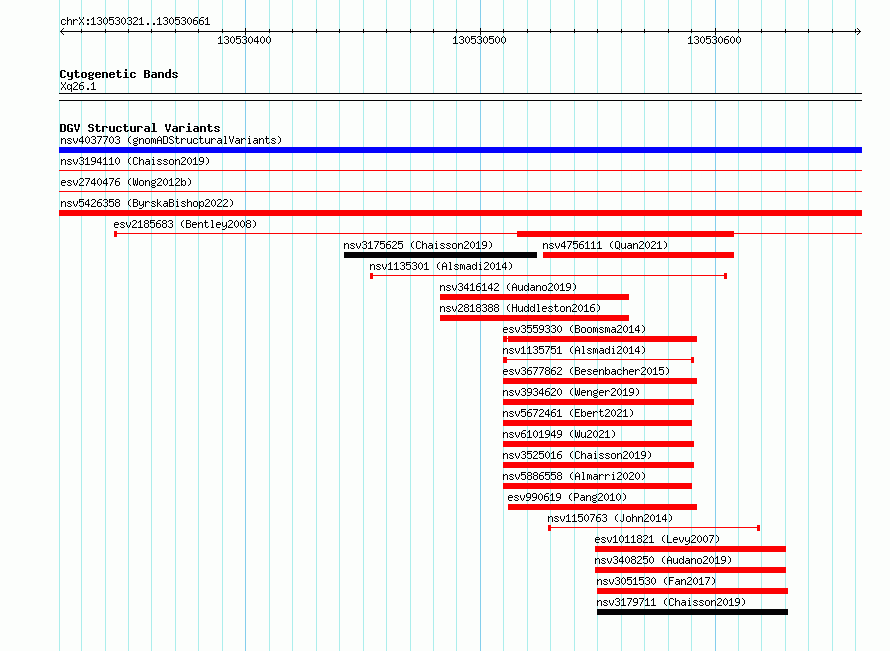890x651 pixels.
Task: Open the esv2185683 (Bentley2008) label
Action: [185, 224]
